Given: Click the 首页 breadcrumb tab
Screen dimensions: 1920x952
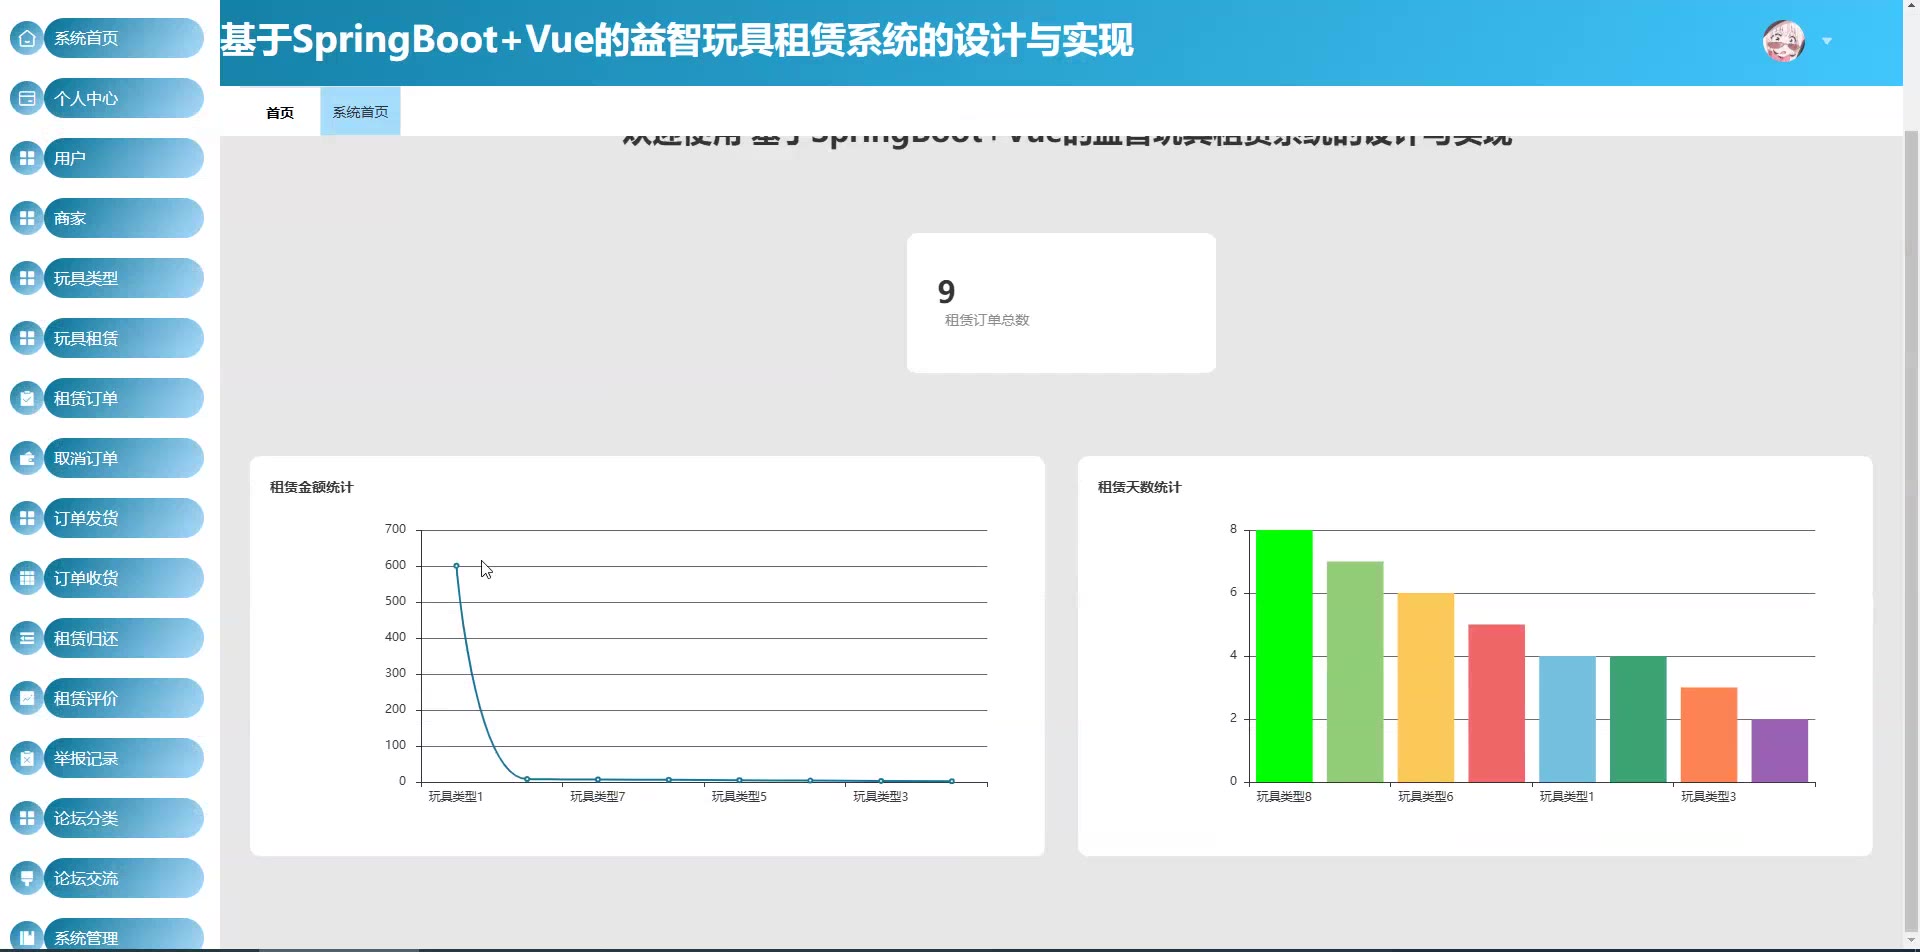Looking at the screenshot, I should pyautogui.click(x=280, y=112).
